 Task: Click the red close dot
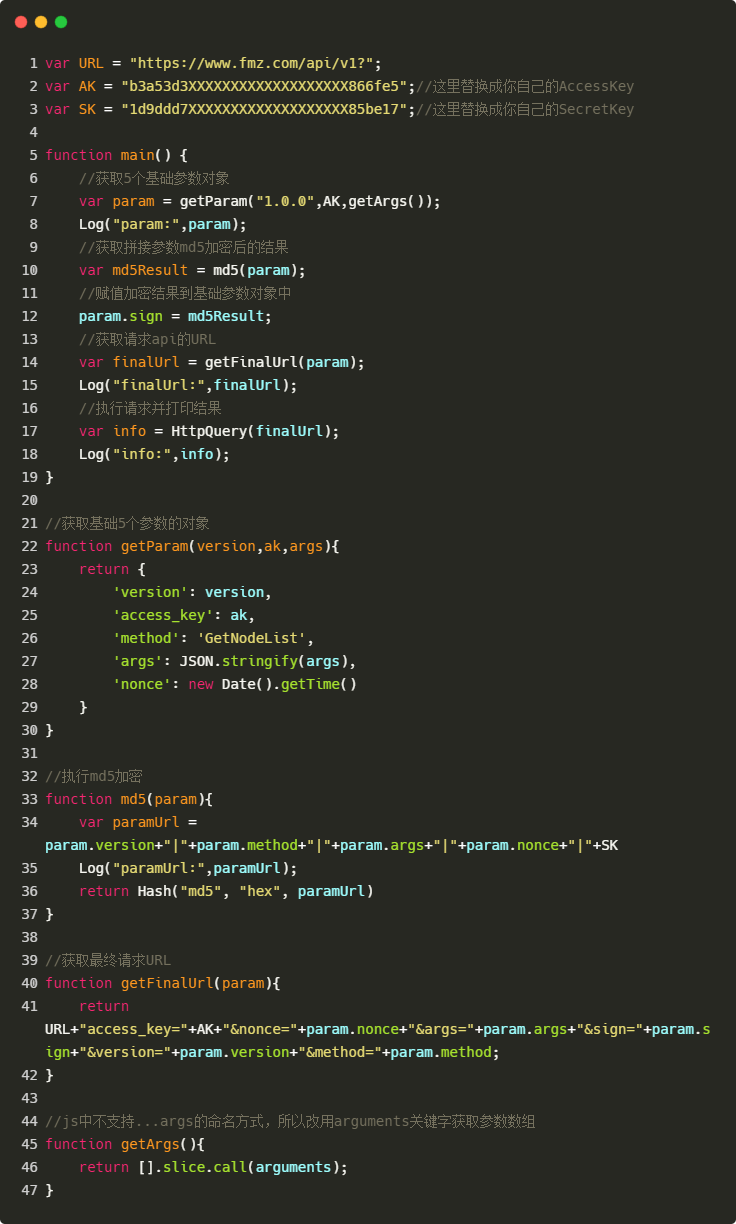pos(21,22)
